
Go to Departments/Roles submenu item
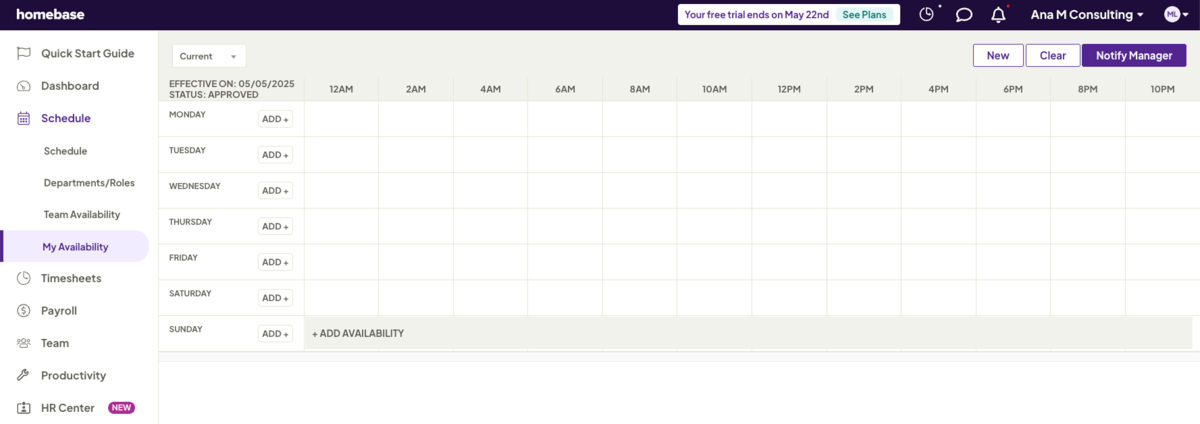coord(89,183)
